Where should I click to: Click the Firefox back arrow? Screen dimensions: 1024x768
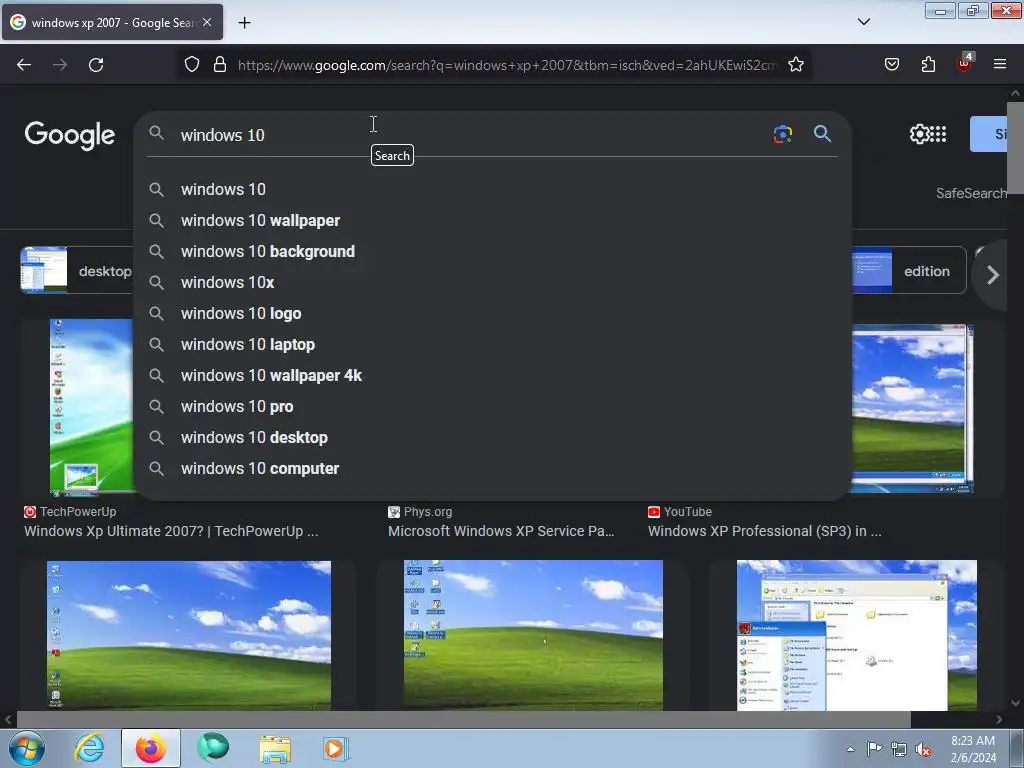[x=24, y=65]
